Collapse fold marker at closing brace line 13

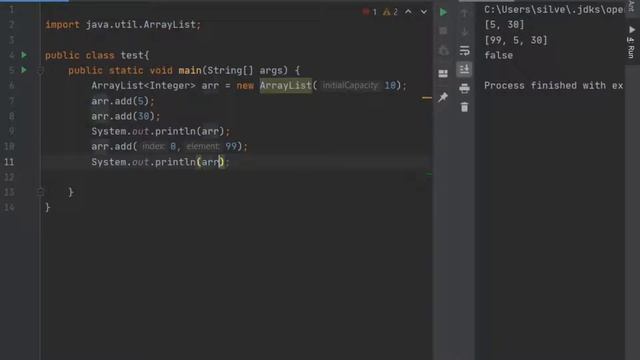pos(40,192)
